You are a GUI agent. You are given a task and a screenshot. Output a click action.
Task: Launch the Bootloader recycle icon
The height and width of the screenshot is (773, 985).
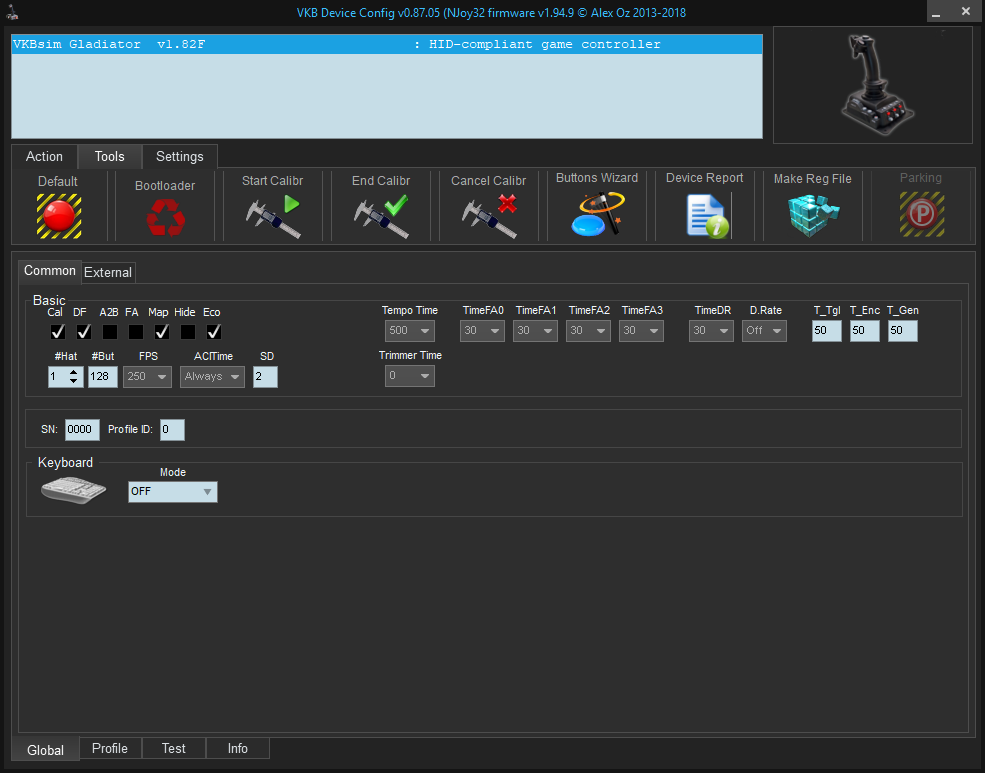tap(165, 217)
